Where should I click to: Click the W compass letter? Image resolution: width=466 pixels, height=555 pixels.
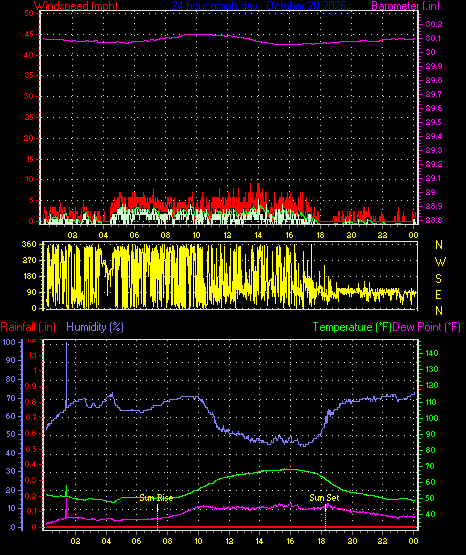[440, 262]
